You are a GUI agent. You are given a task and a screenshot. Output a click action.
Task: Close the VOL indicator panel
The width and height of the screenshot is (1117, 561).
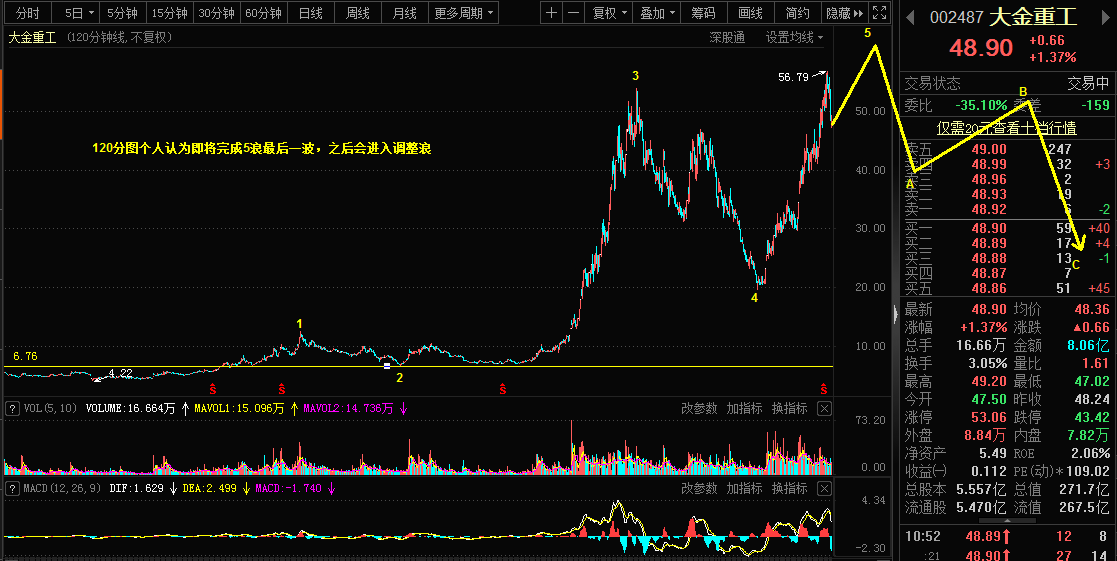(824, 409)
